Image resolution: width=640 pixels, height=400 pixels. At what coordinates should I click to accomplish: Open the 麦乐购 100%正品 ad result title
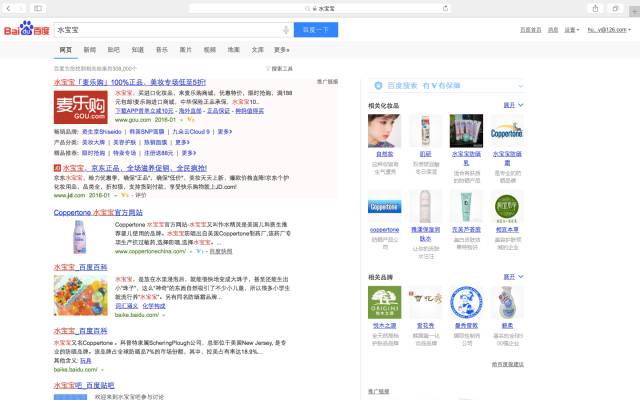[130, 82]
